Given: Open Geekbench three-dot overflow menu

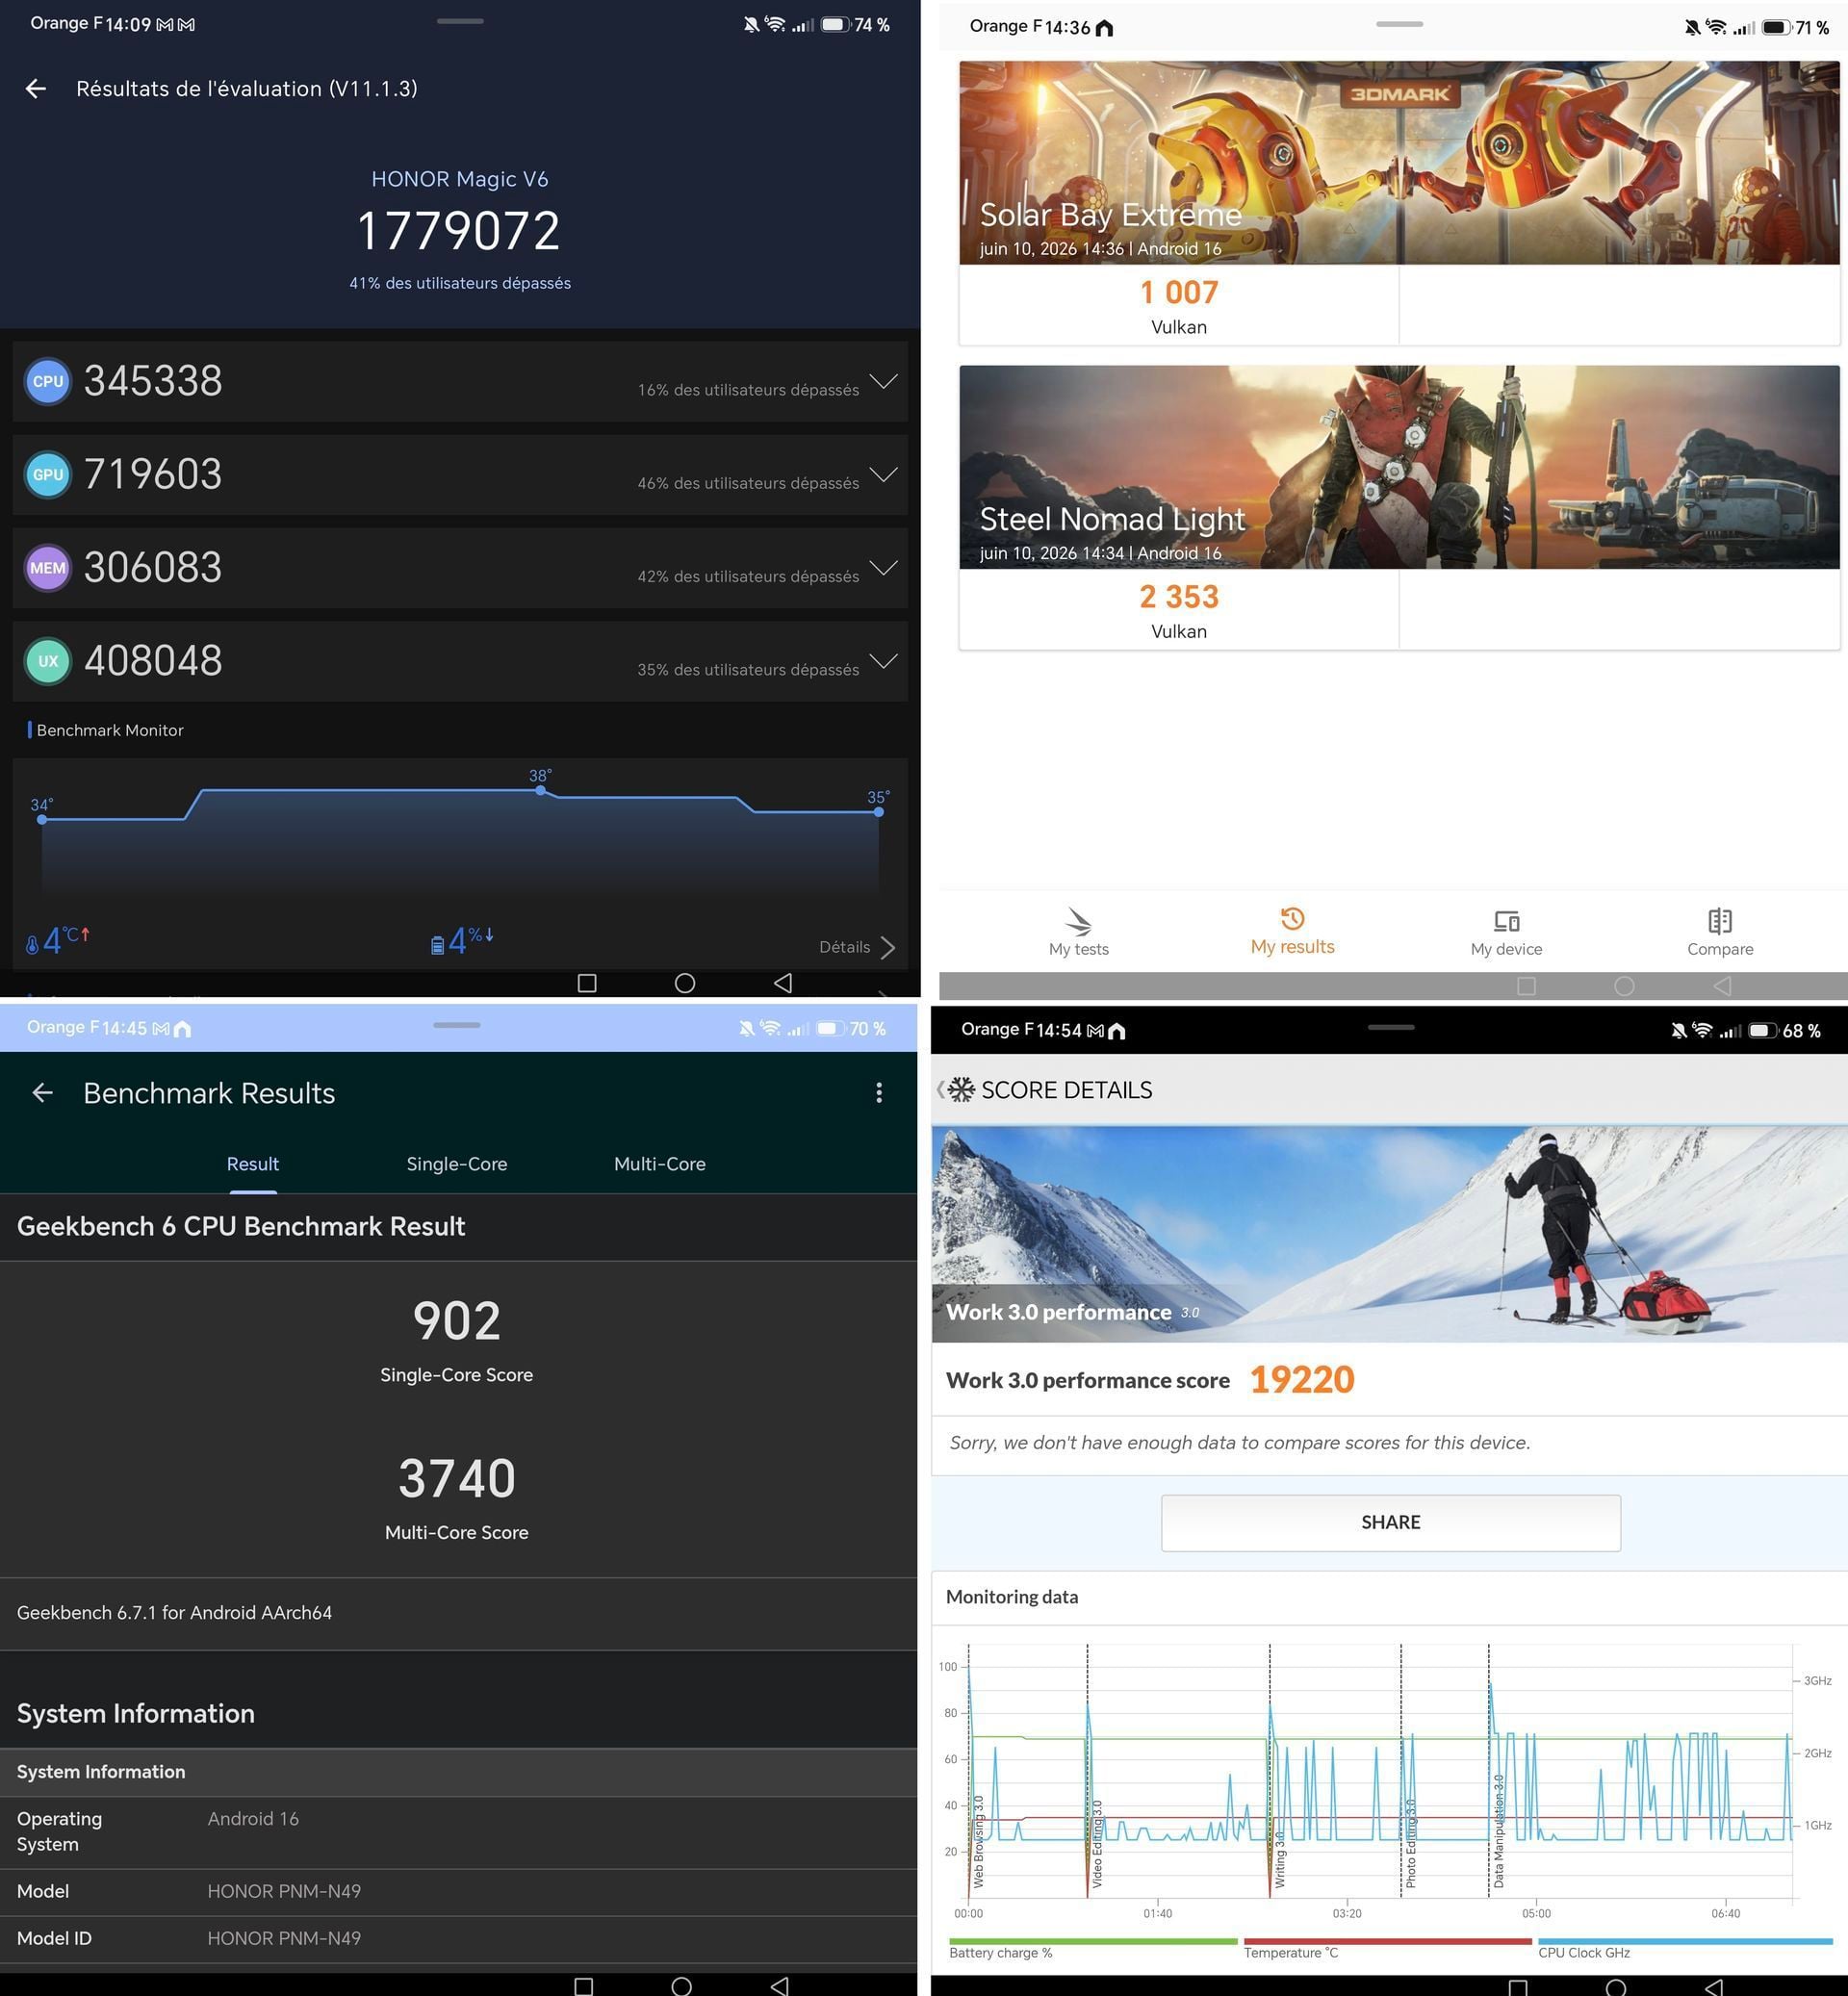Looking at the screenshot, I should click(879, 1093).
